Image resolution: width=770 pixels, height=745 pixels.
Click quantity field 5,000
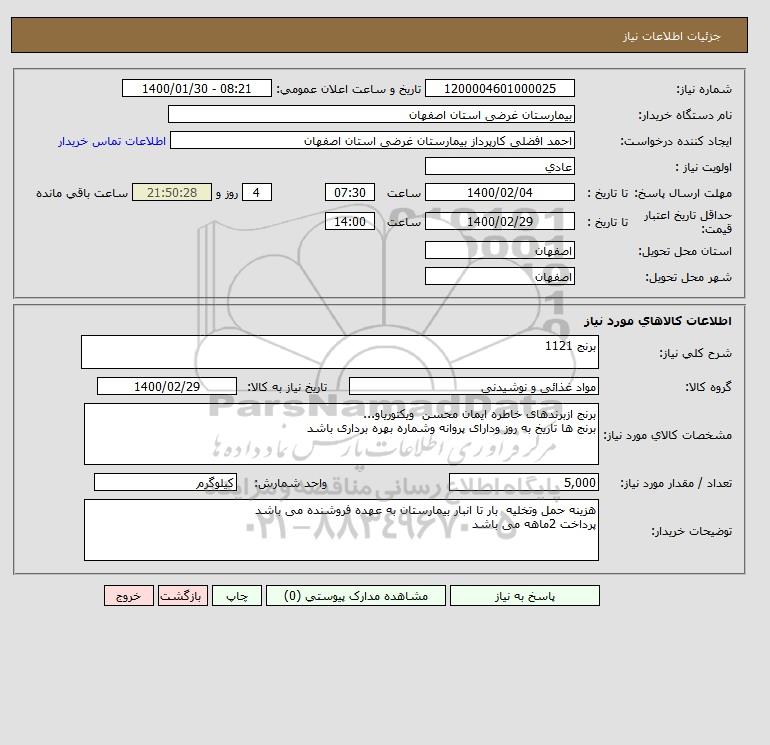click(523, 483)
